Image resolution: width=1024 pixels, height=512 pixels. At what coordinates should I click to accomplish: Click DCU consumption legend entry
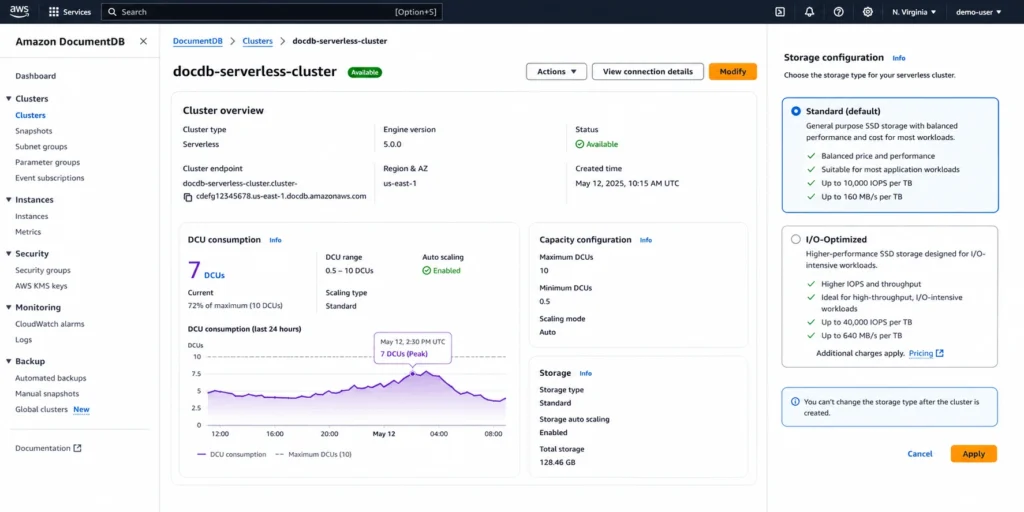231,455
